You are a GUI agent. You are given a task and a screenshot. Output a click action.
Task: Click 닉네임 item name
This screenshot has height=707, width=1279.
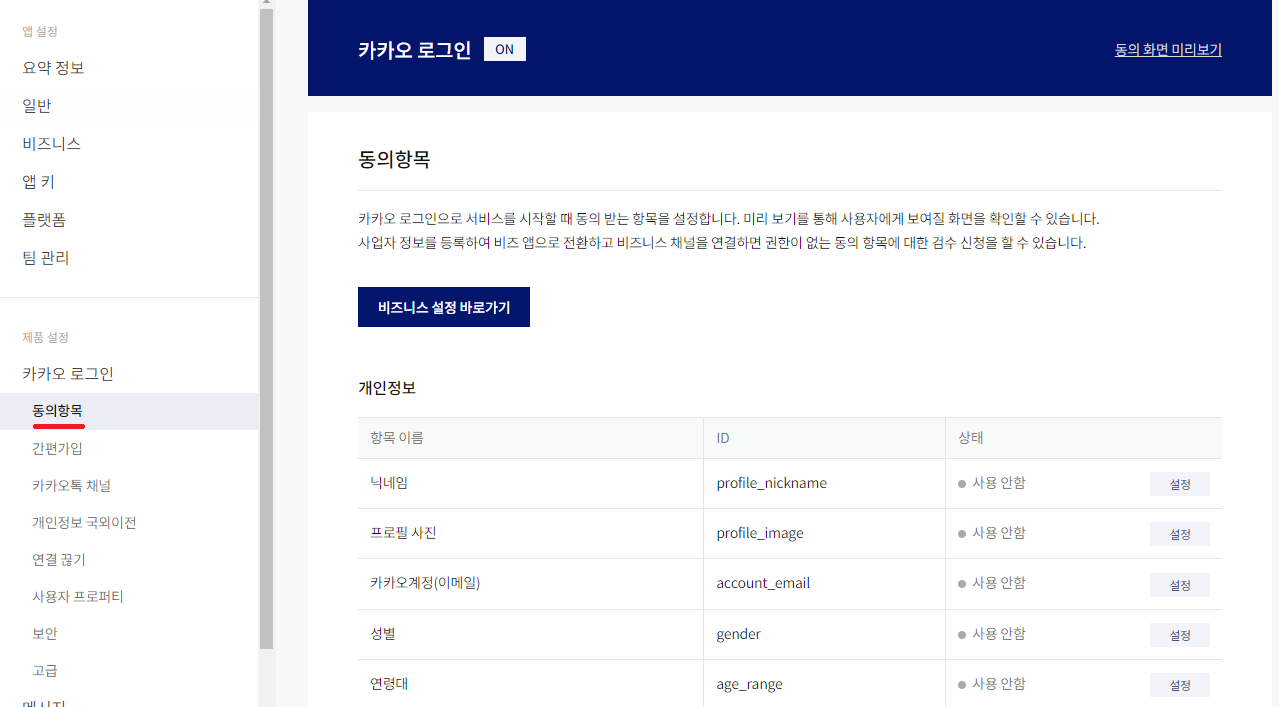[x=389, y=483]
